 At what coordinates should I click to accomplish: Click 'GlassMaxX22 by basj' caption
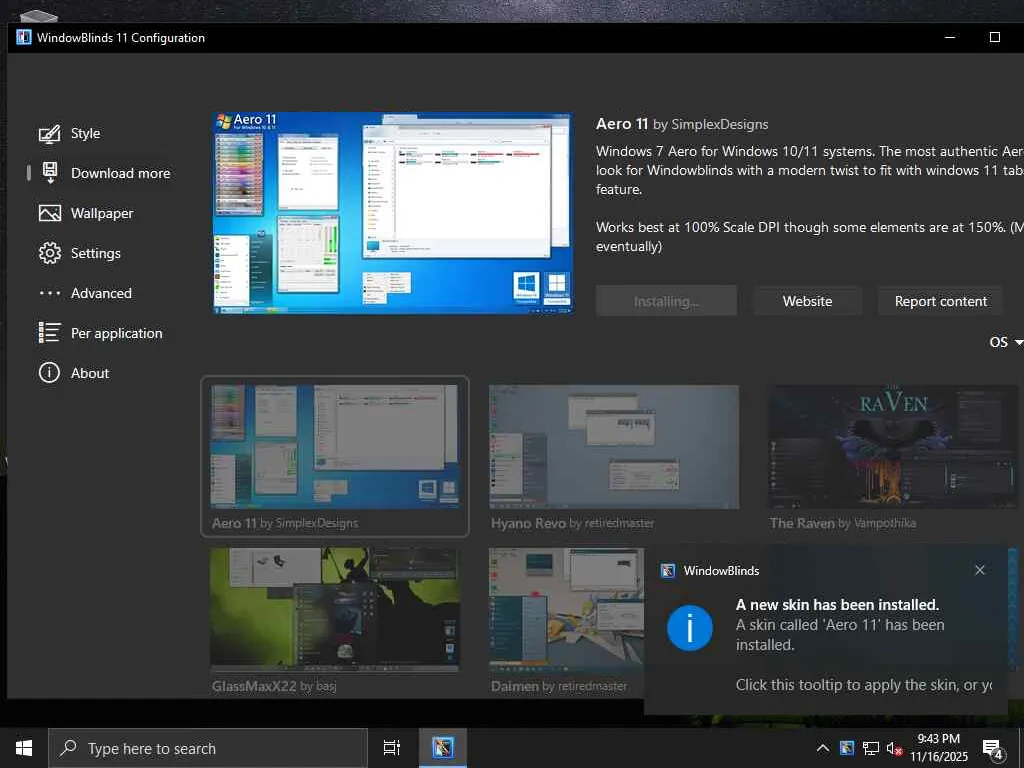point(274,686)
